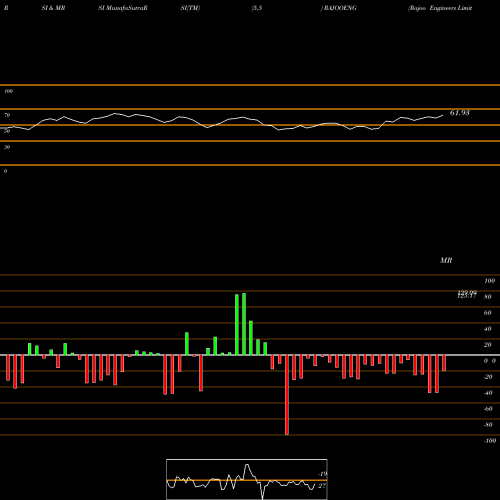Click the '-19' value in mini chart
Screen dimensions: 500x500
[322, 474]
